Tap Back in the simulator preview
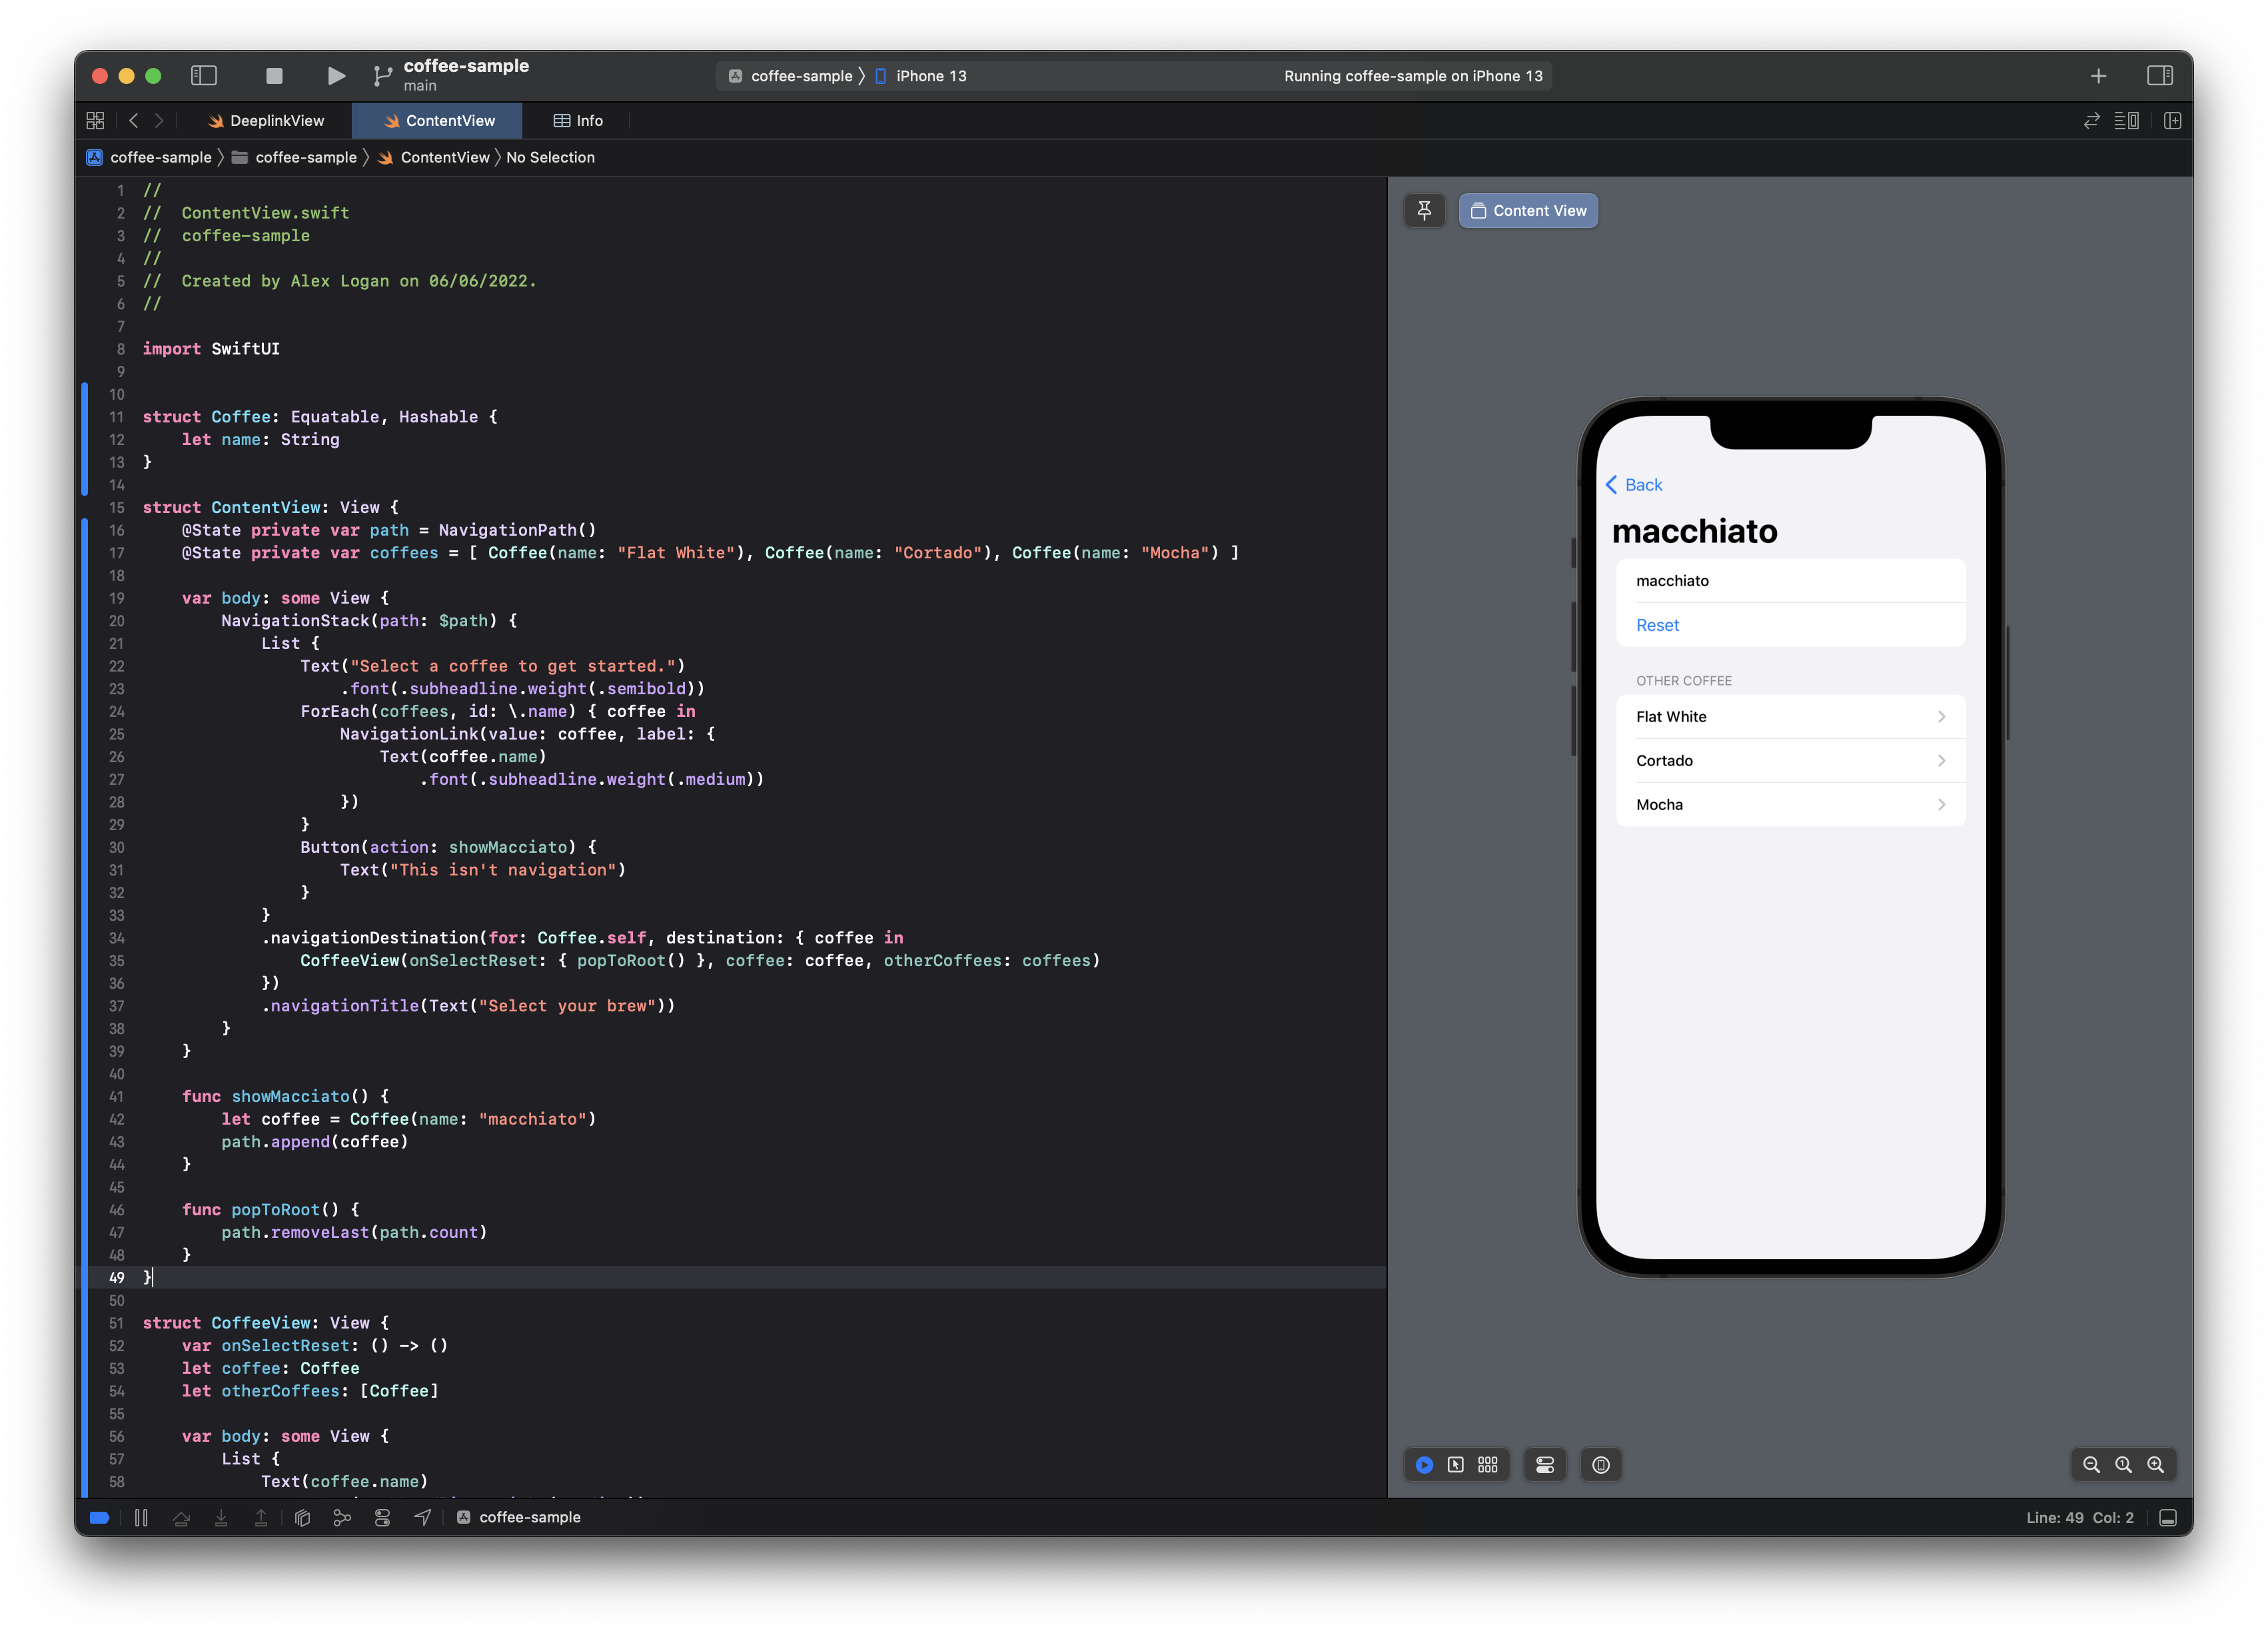 (1634, 485)
